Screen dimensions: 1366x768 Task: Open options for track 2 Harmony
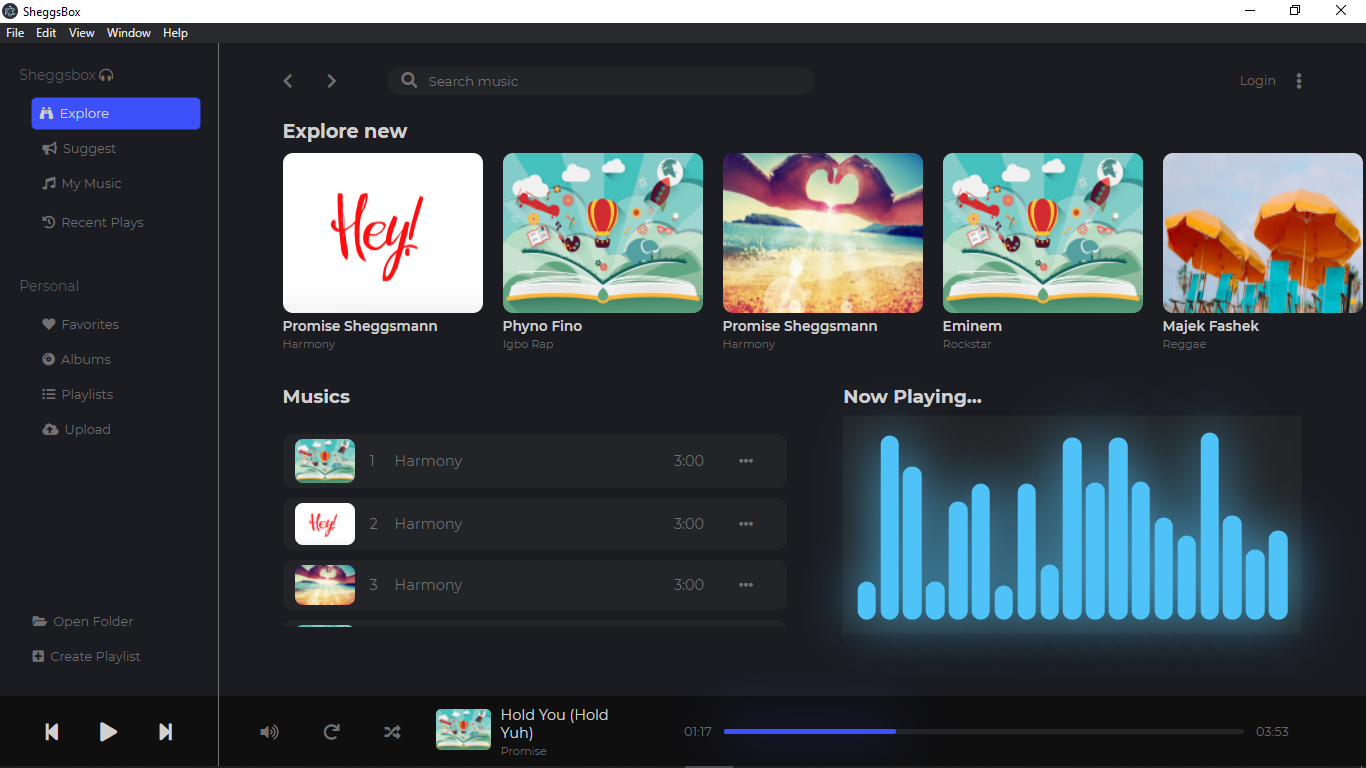click(x=746, y=524)
